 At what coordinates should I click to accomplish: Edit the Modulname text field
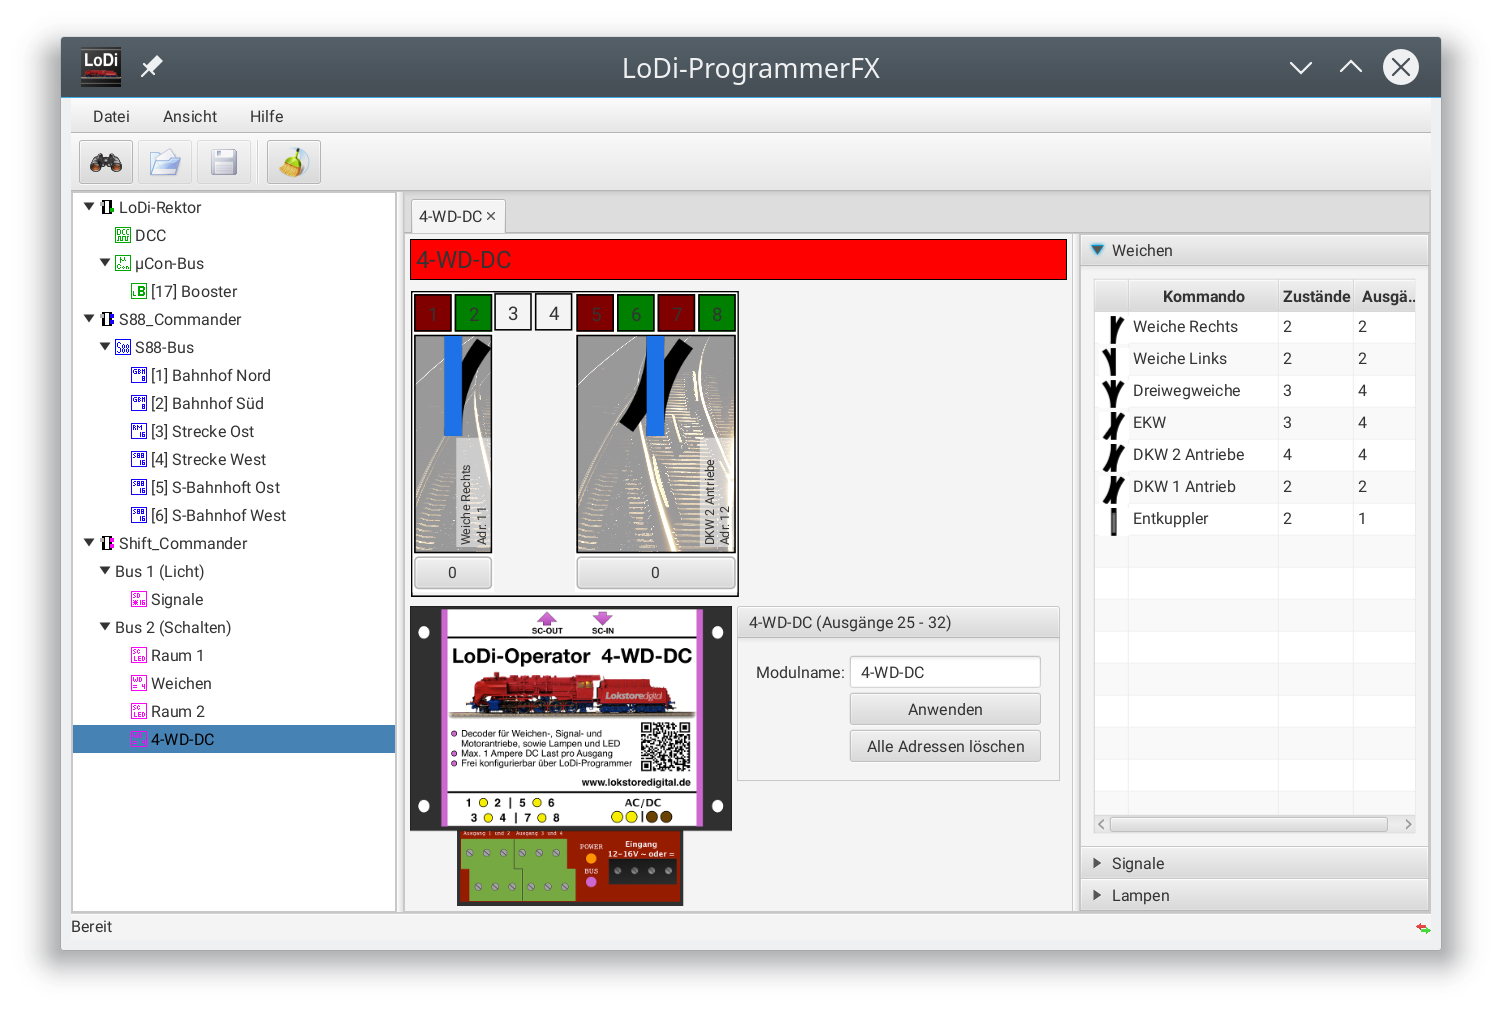click(944, 671)
